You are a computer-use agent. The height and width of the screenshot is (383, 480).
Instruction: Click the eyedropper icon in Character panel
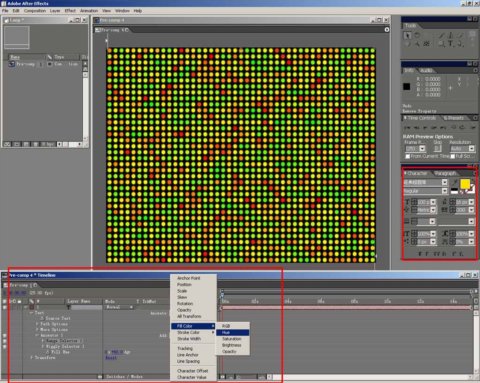click(x=455, y=182)
